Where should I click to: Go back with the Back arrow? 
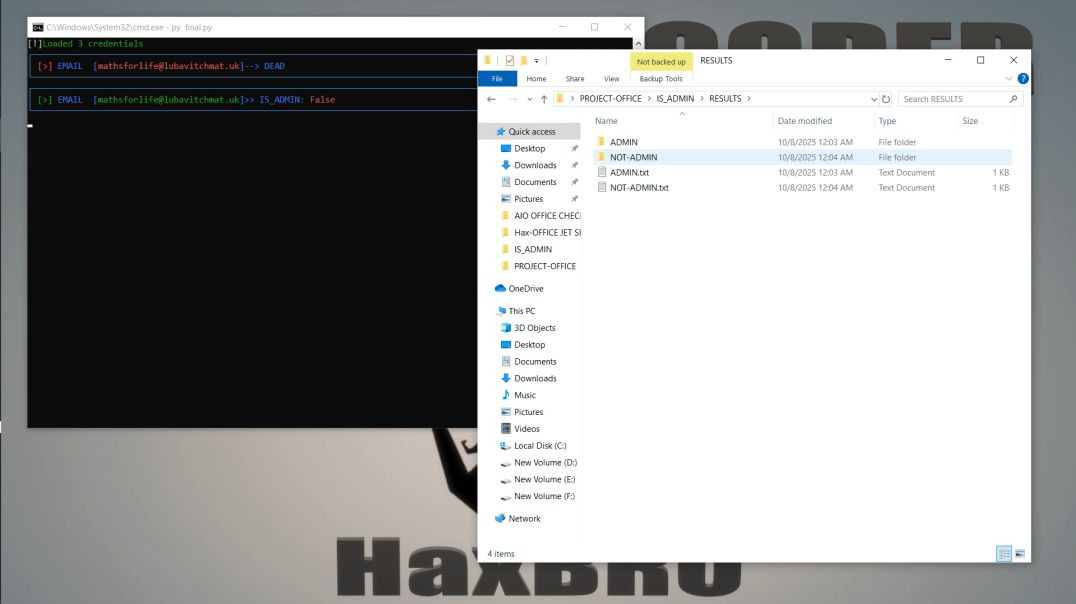click(491, 99)
